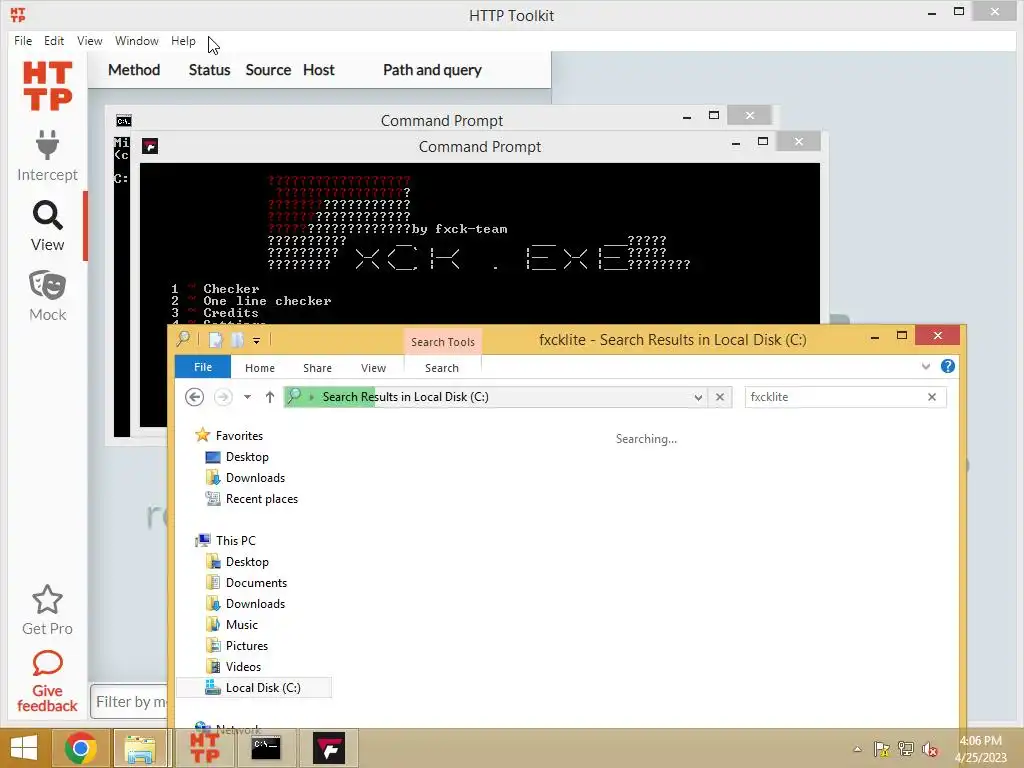Click the New folder quick access icon

point(237,340)
